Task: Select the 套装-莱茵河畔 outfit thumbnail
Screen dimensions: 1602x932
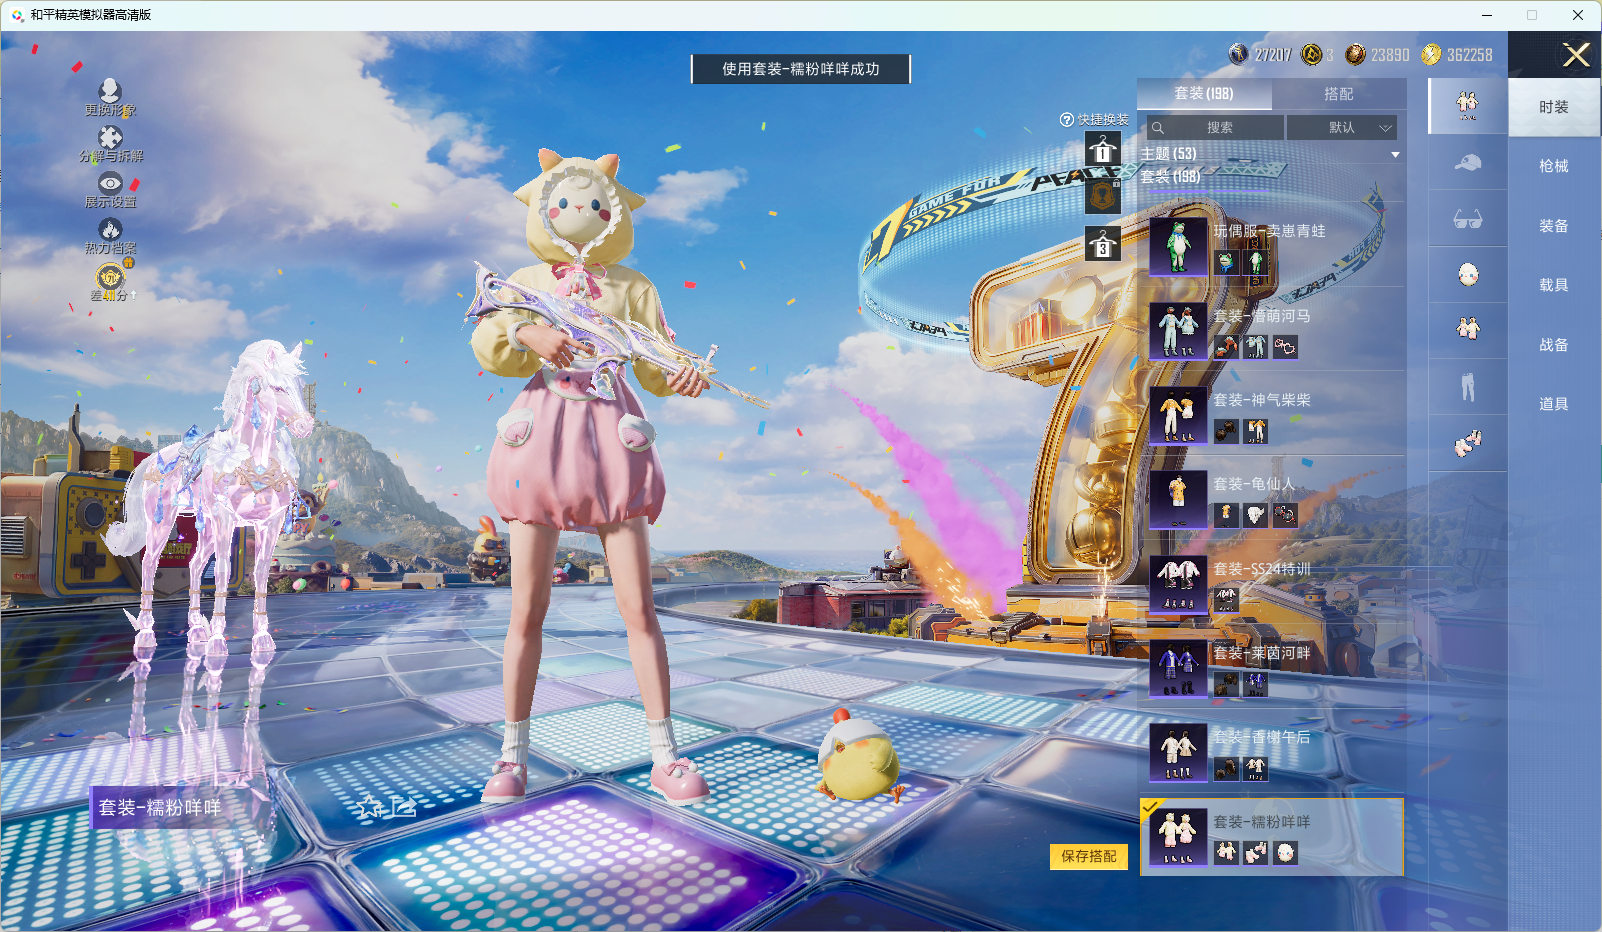Action: (1178, 668)
